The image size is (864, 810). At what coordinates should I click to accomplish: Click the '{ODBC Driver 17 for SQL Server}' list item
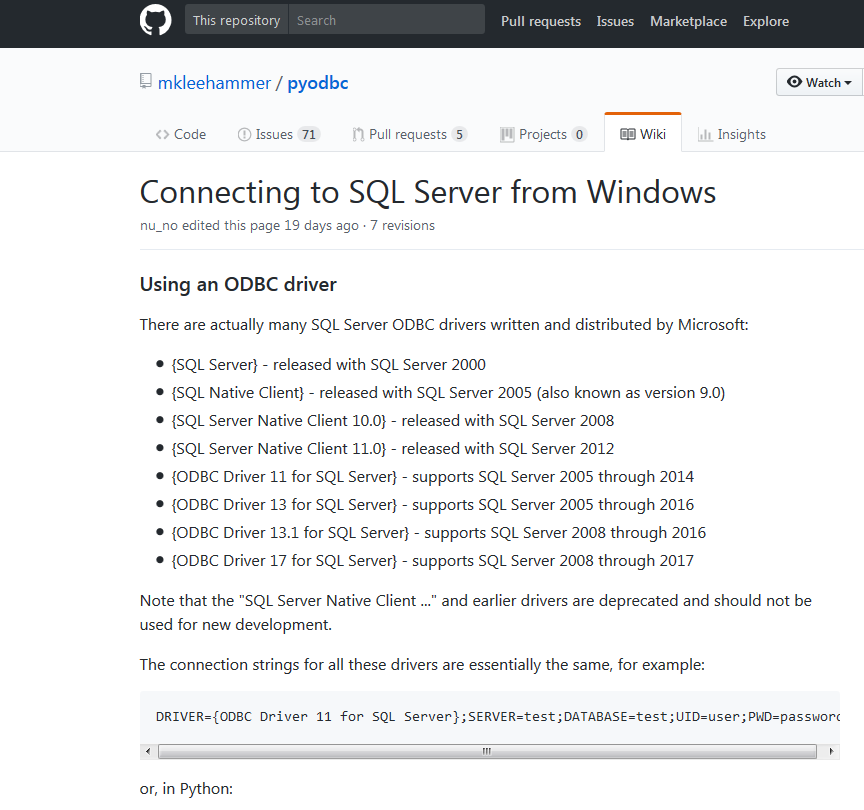coord(433,561)
